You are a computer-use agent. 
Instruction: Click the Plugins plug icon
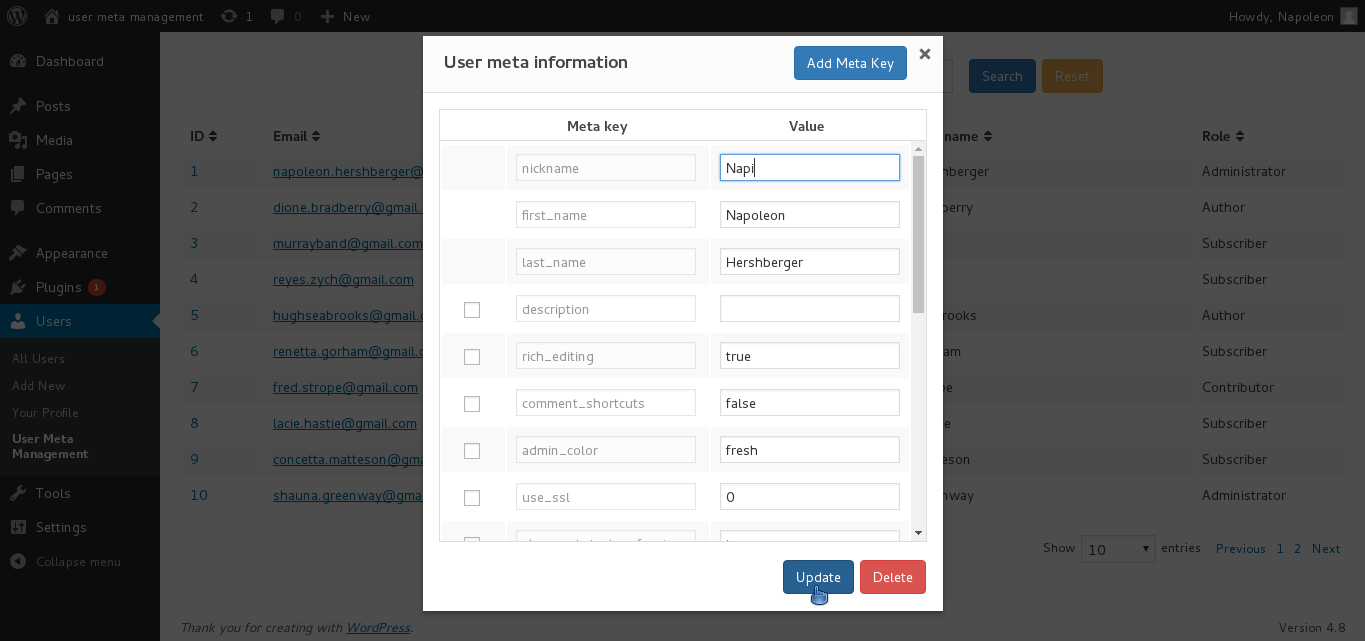click(x=18, y=287)
